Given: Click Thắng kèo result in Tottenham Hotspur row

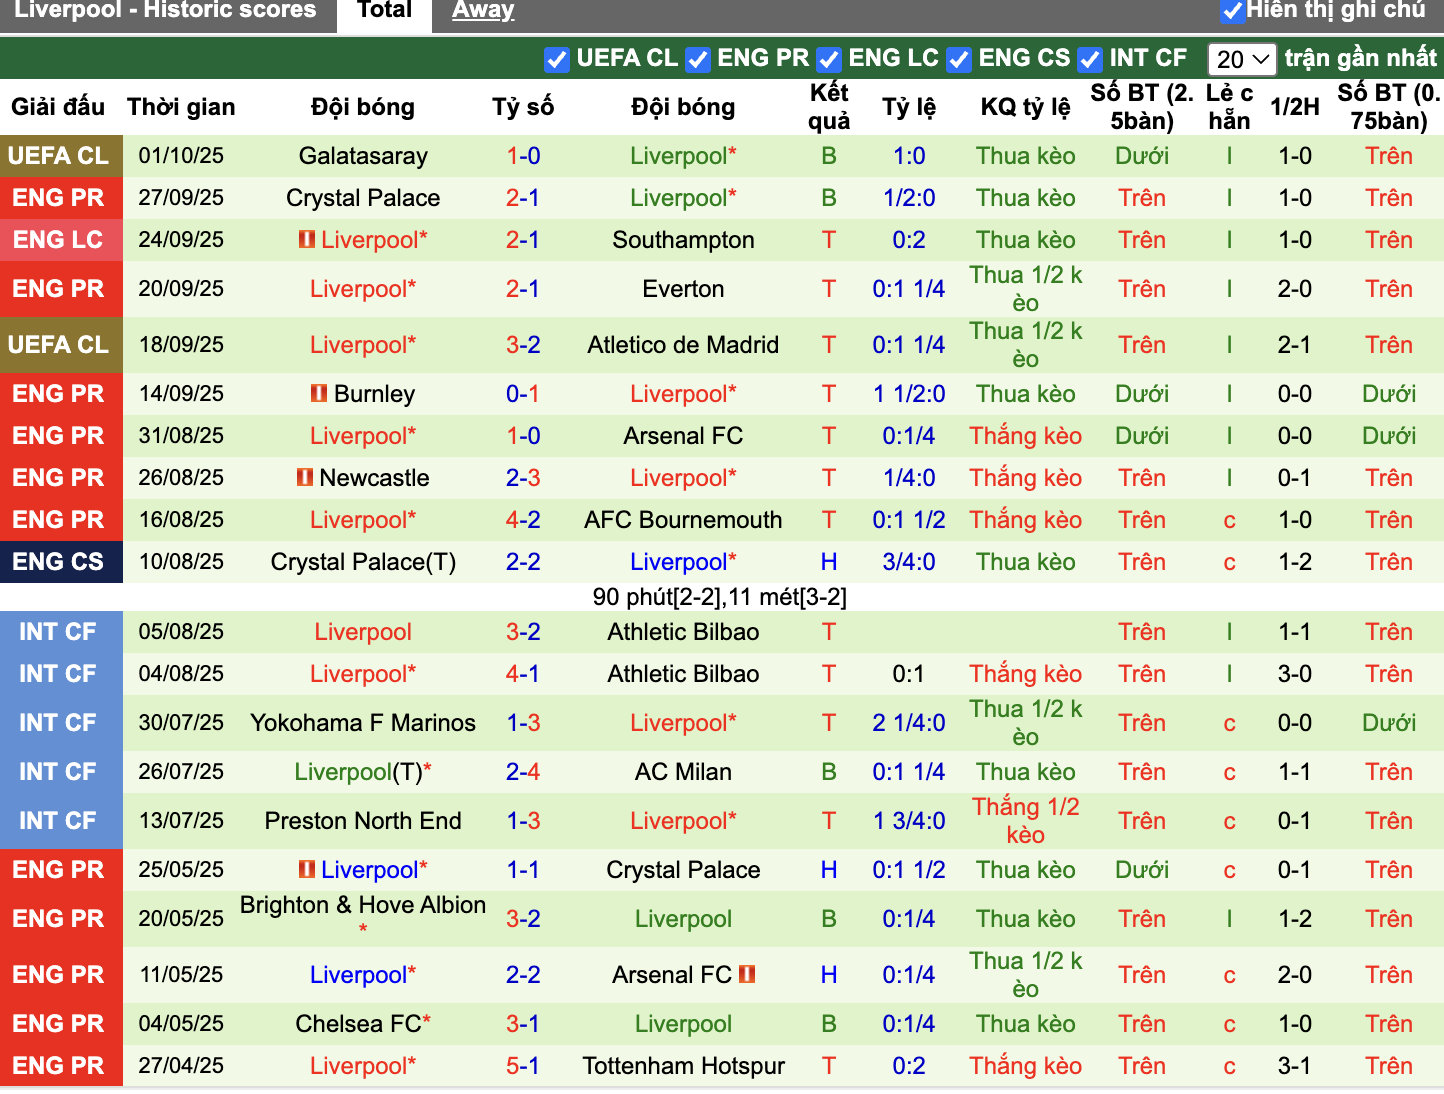Looking at the screenshot, I should 1026,1066.
